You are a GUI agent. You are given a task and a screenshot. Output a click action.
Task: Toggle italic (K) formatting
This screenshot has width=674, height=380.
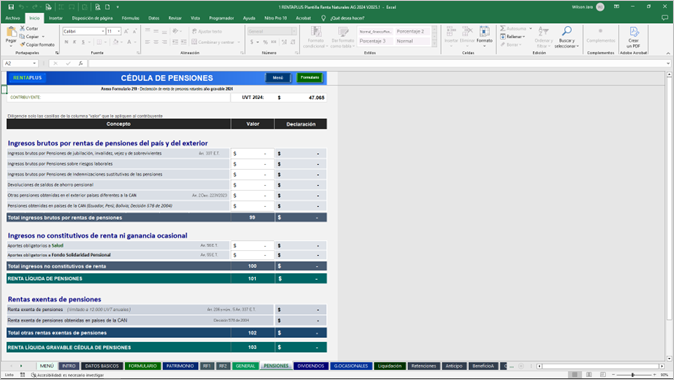[74, 42]
